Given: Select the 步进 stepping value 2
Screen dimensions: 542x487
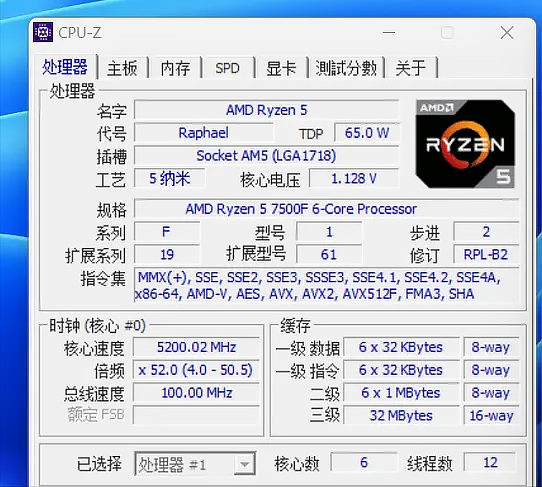Looking at the screenshot, I should pos(486,232).
